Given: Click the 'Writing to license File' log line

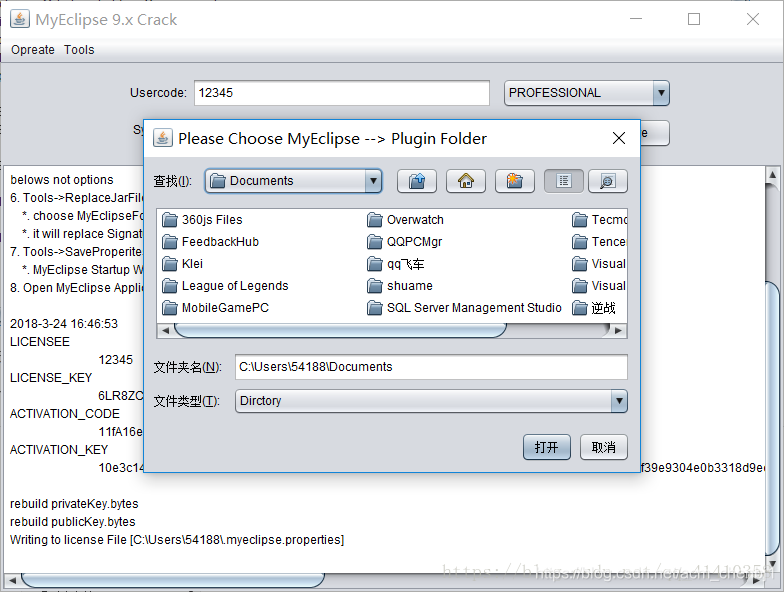Looking at the screenshot, I should click(x=177, y=540).
